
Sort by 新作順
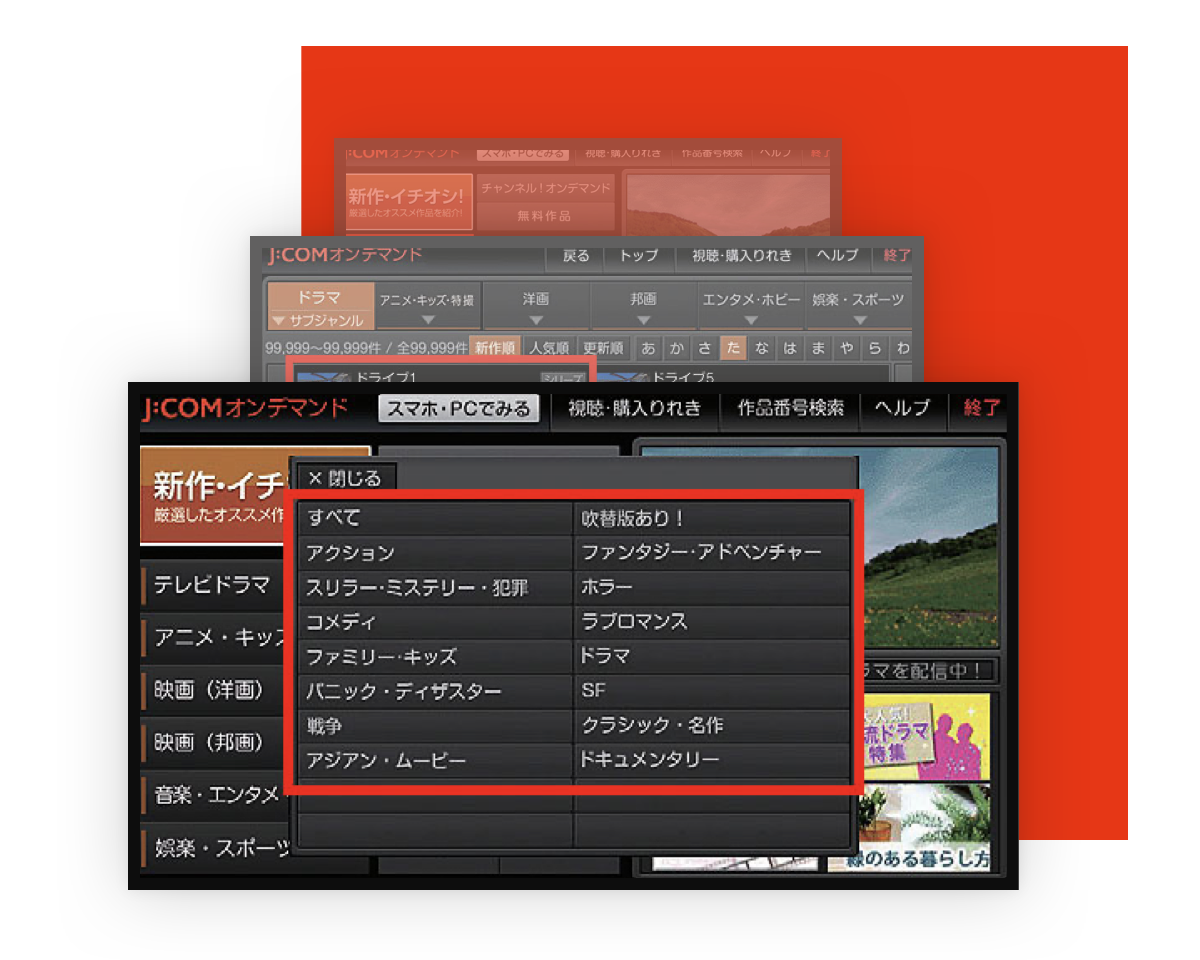(495, 349)
